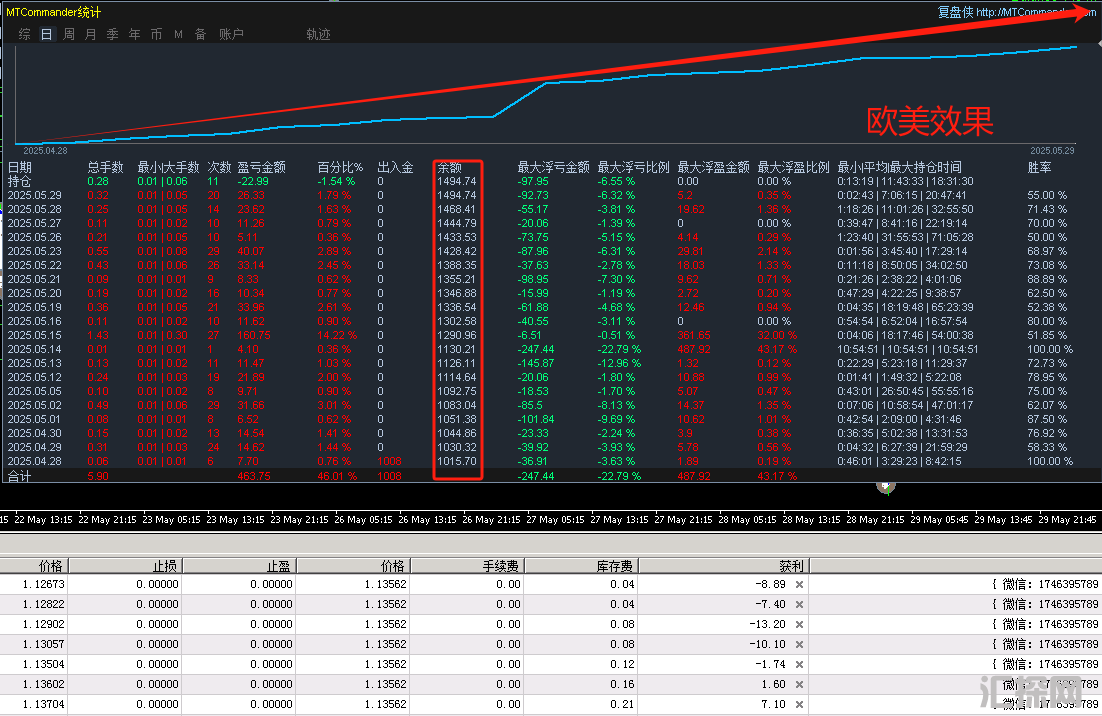1102x716 pixels.
Task: Switch to the 年 yearly tab
Action: (x=134, y=34)
